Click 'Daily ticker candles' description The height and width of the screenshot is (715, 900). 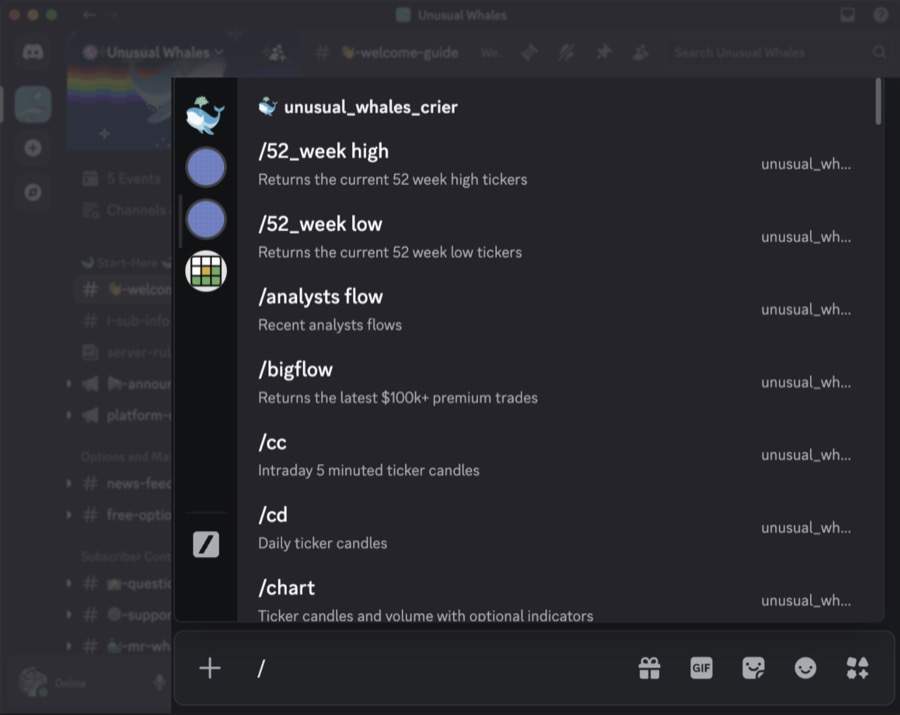coord(323,543)
